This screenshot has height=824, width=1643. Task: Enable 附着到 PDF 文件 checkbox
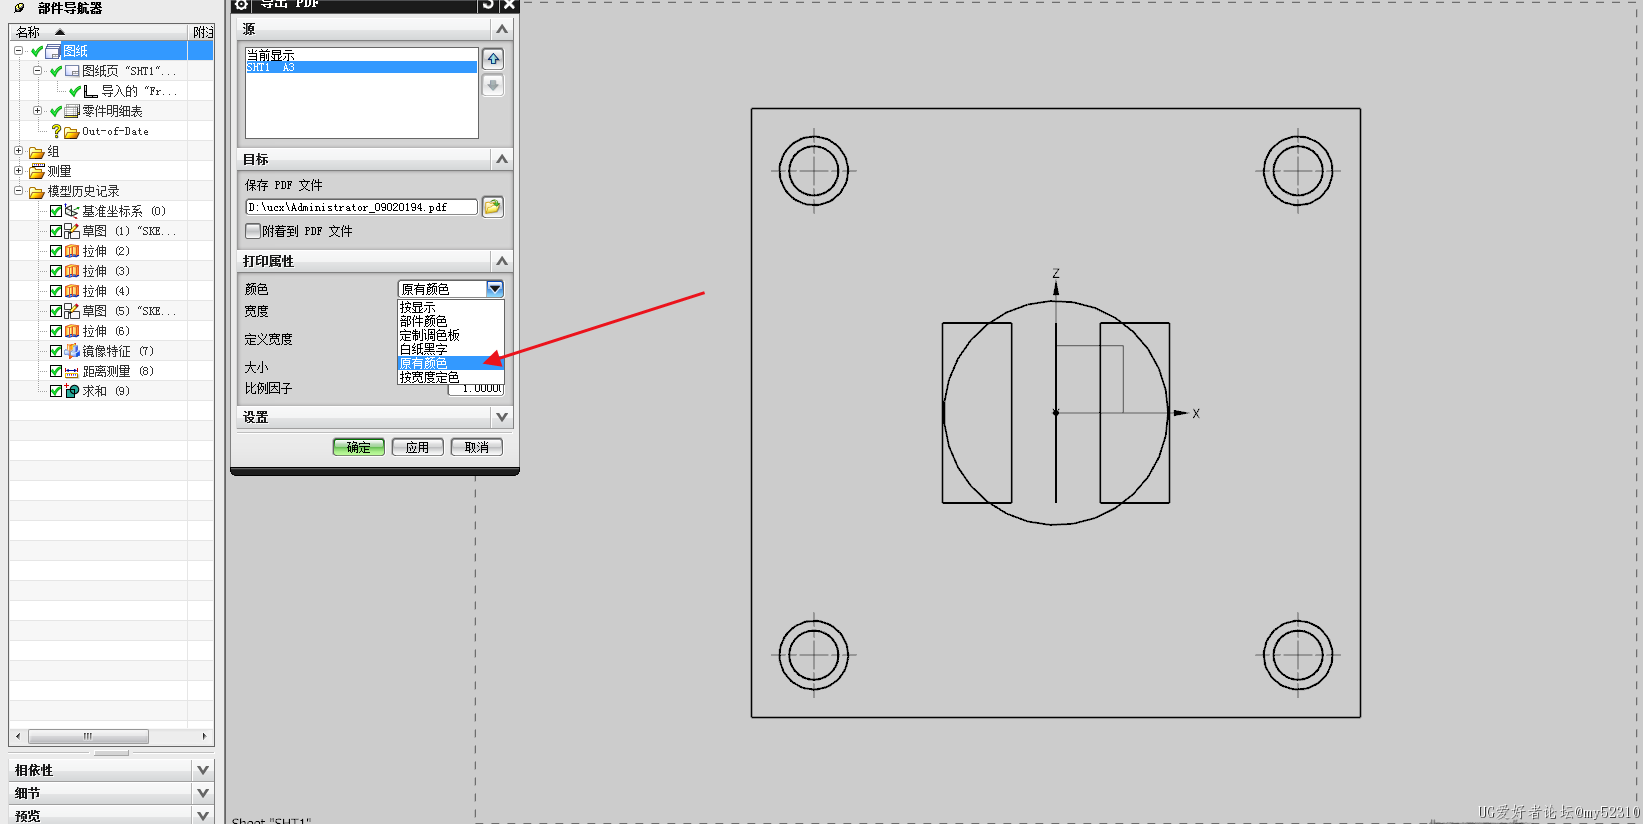coord(253,231)
